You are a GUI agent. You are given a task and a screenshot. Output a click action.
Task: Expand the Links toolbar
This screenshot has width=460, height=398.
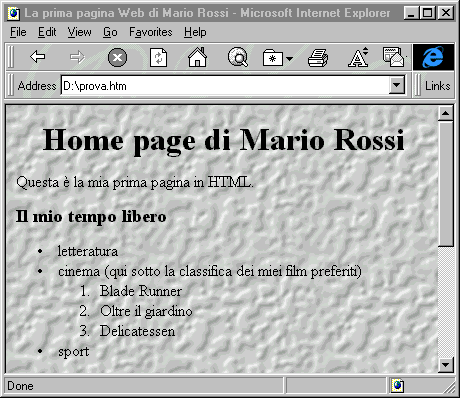[x=437, y=86]
